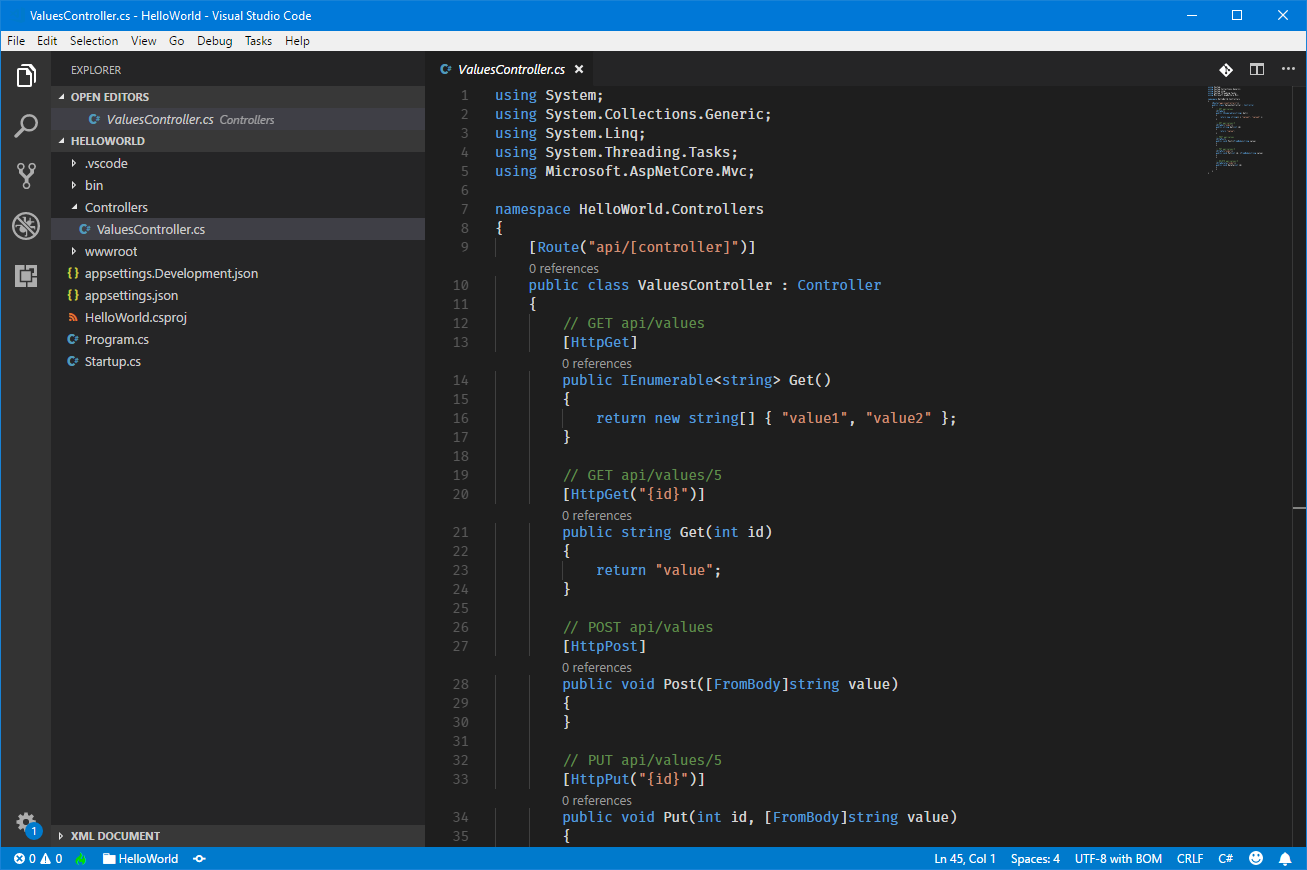Screen dimensions: 1307x870
Task: Open the Source Control view
Action: click(26, 176)
